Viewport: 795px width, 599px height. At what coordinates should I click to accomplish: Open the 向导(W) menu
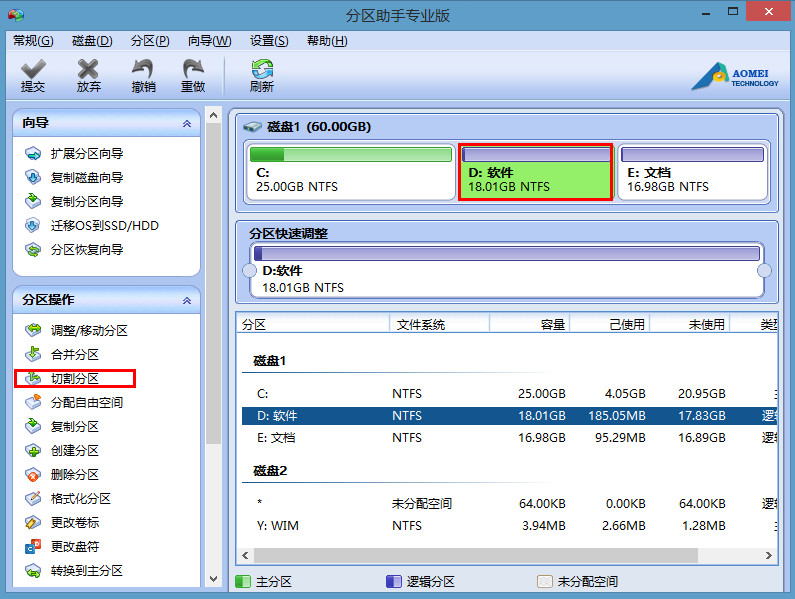pyautogui.click(x=209, y=41)
